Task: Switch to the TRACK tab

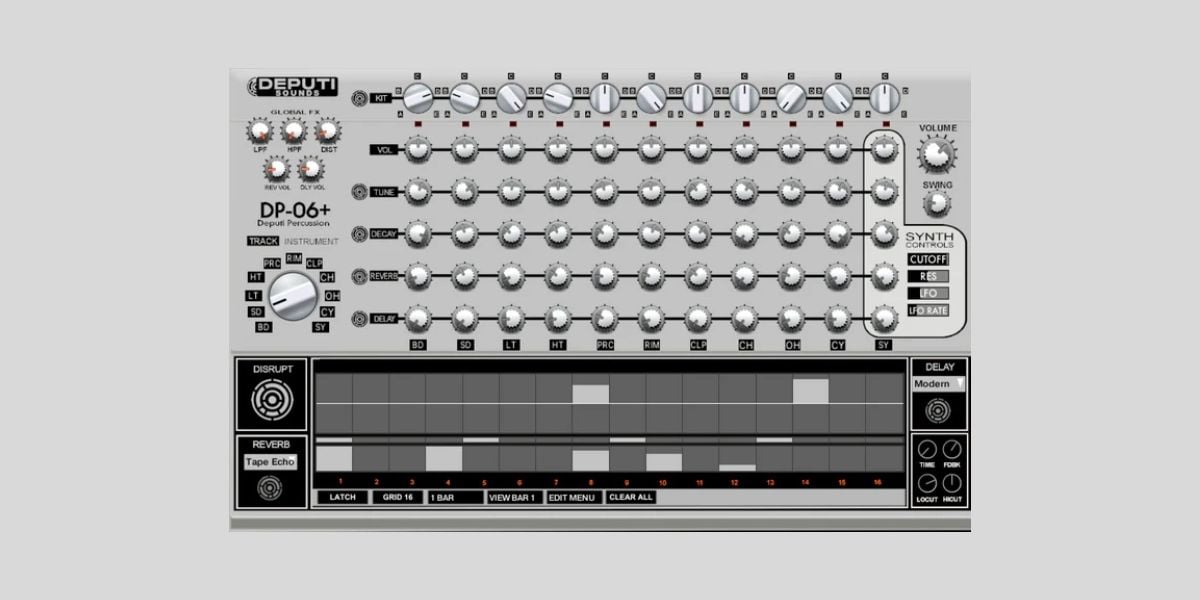Action: coord(263,241)
